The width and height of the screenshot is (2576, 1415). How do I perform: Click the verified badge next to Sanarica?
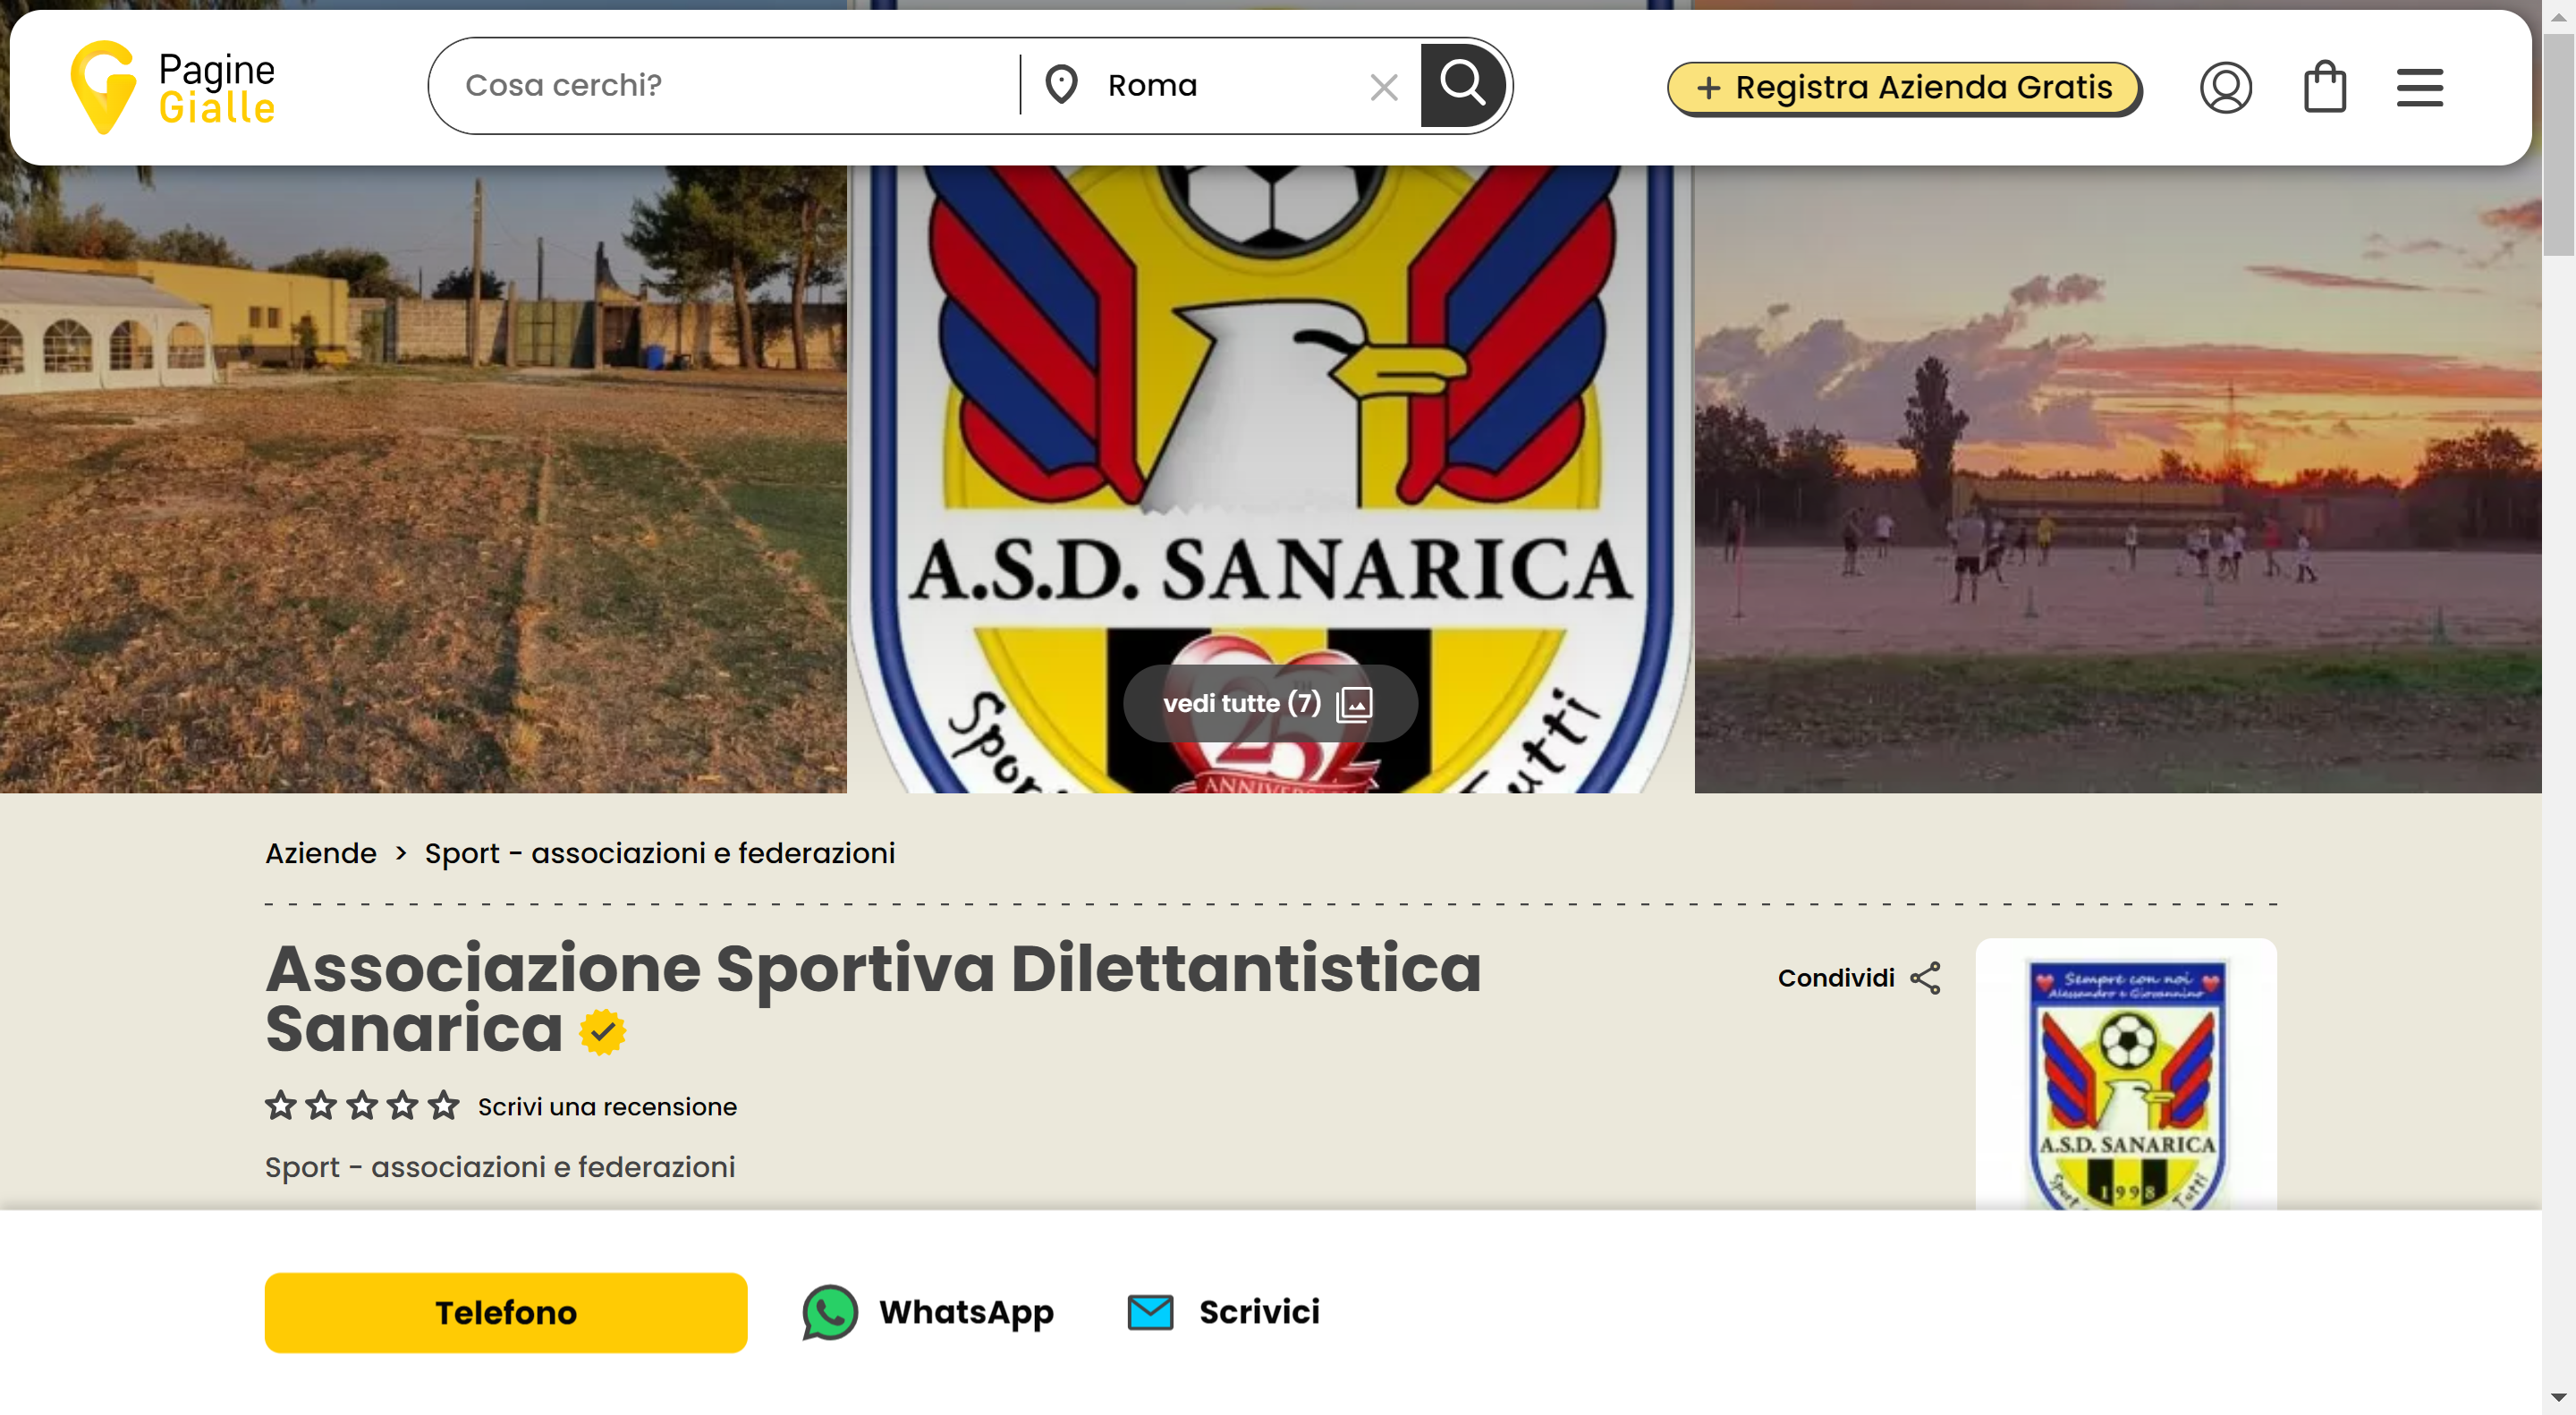click(603, 1032)
